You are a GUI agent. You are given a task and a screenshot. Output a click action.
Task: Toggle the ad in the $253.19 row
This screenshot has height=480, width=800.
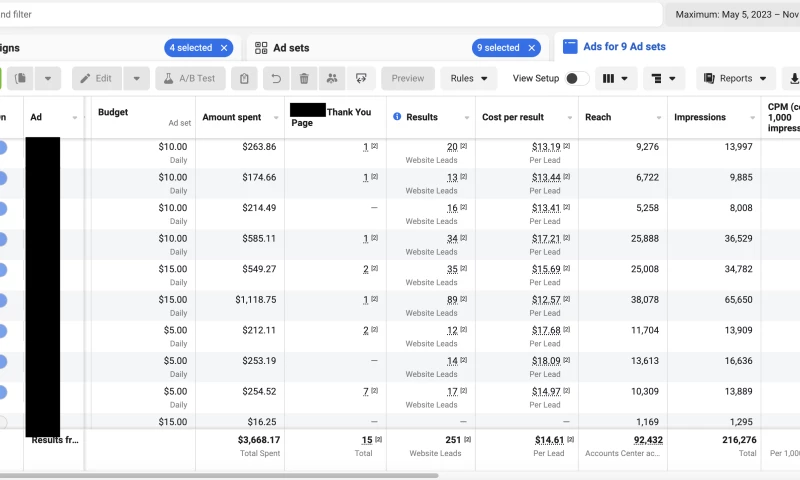2,362
